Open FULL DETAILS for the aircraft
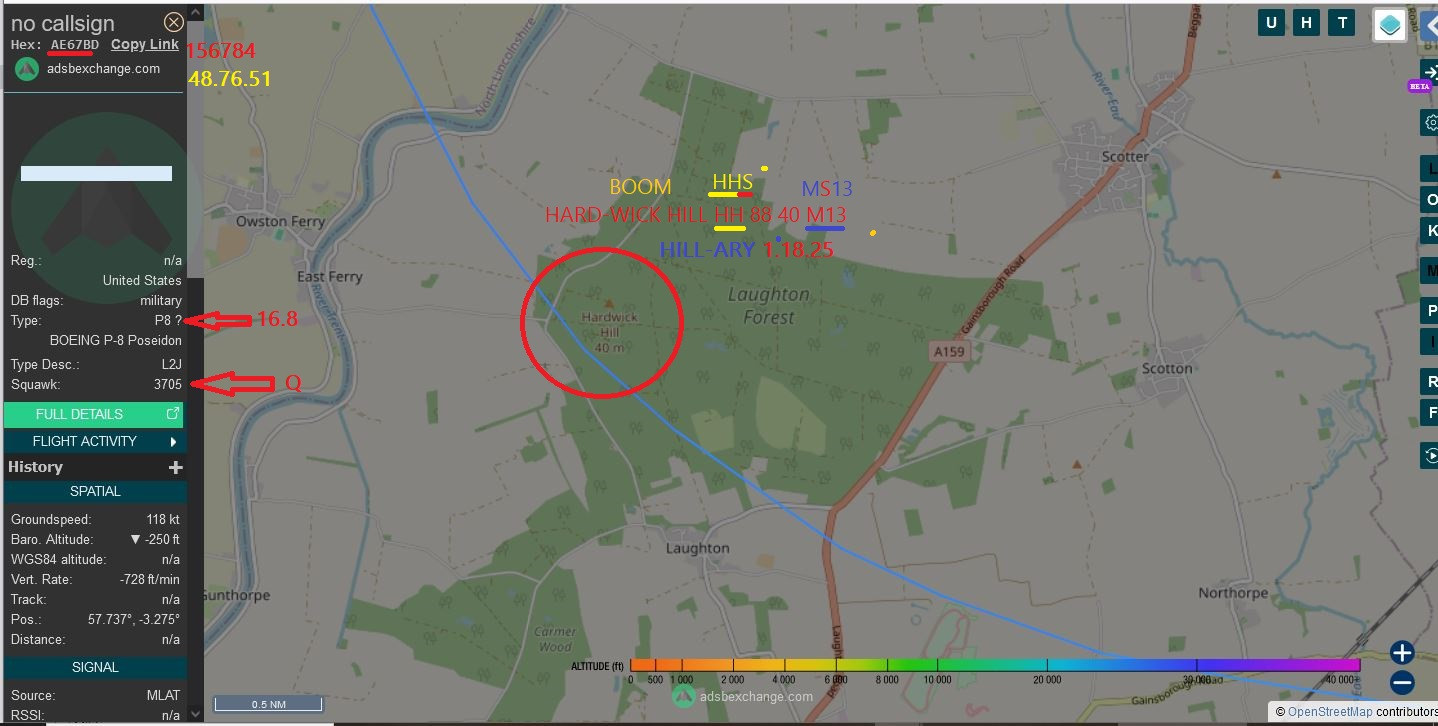The width and height of the screenshot is (1438, 726). pyautogui.click(x=94, y=414)
